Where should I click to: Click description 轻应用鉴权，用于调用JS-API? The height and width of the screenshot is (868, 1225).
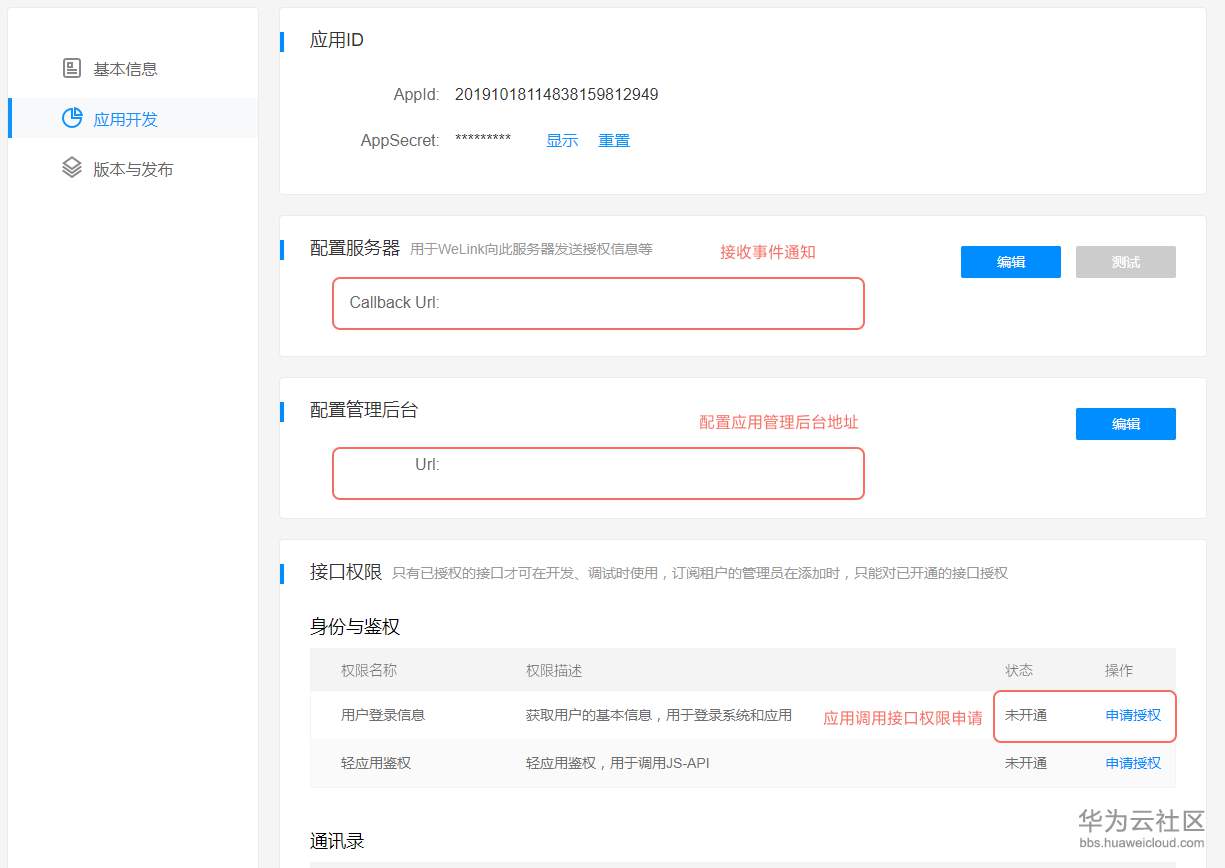tap(618, 763)
